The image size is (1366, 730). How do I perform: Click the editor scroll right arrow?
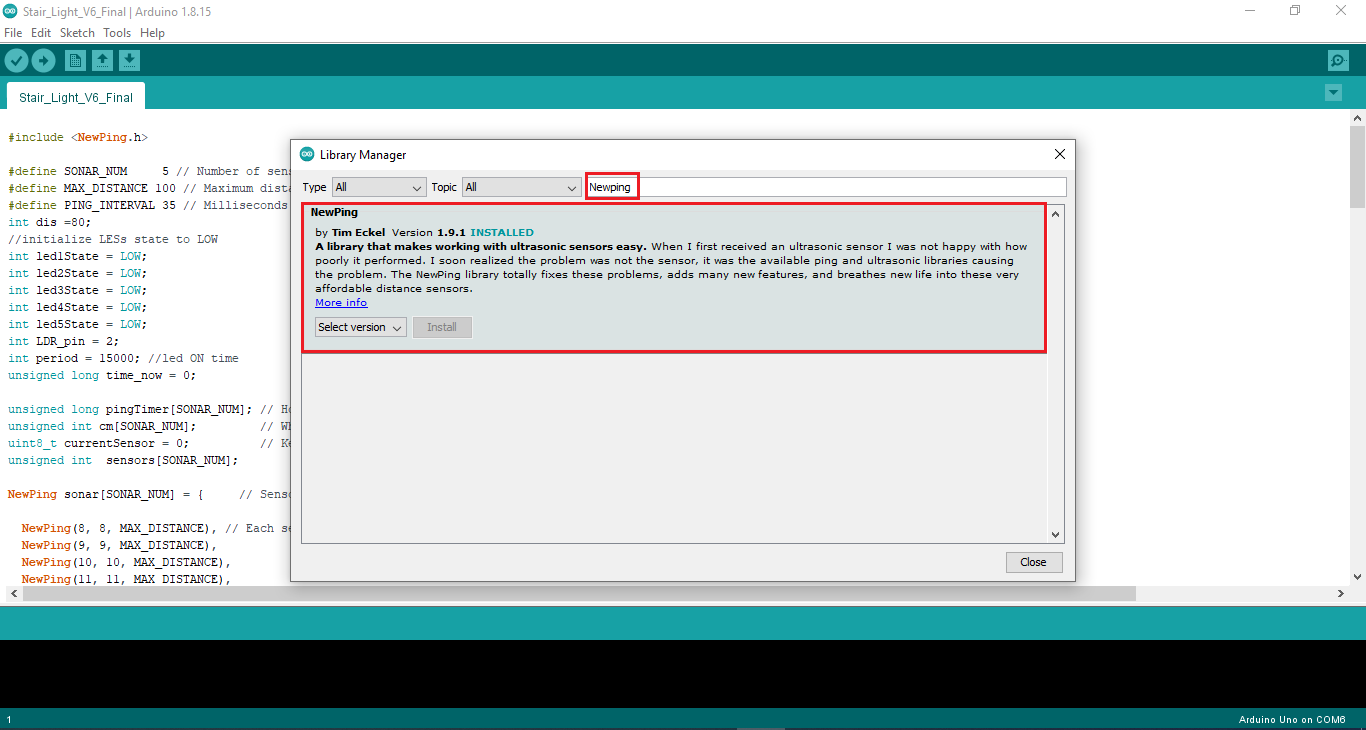pyautogui.click(x=1342, y=593)
